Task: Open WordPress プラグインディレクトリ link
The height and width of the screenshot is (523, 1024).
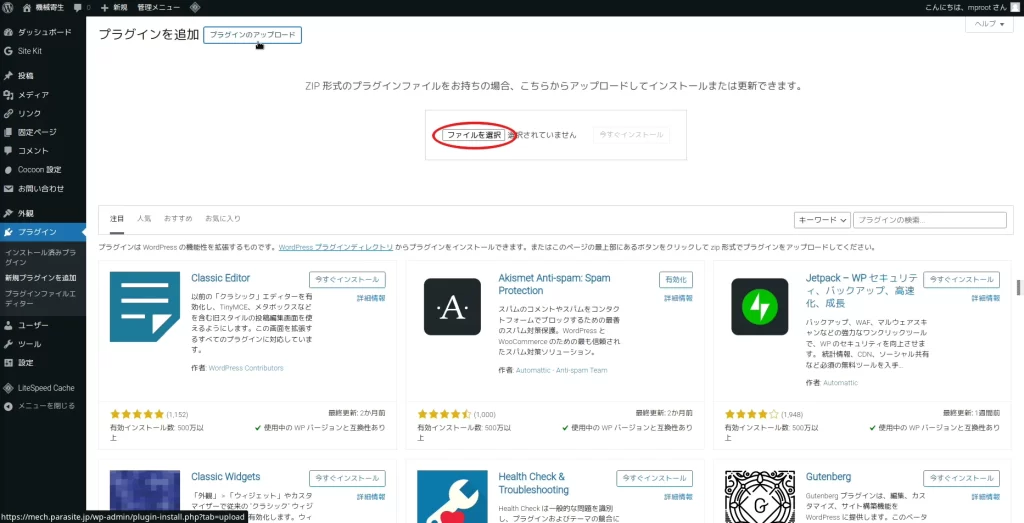Action: pyautogui.click(x=335, y=247)
